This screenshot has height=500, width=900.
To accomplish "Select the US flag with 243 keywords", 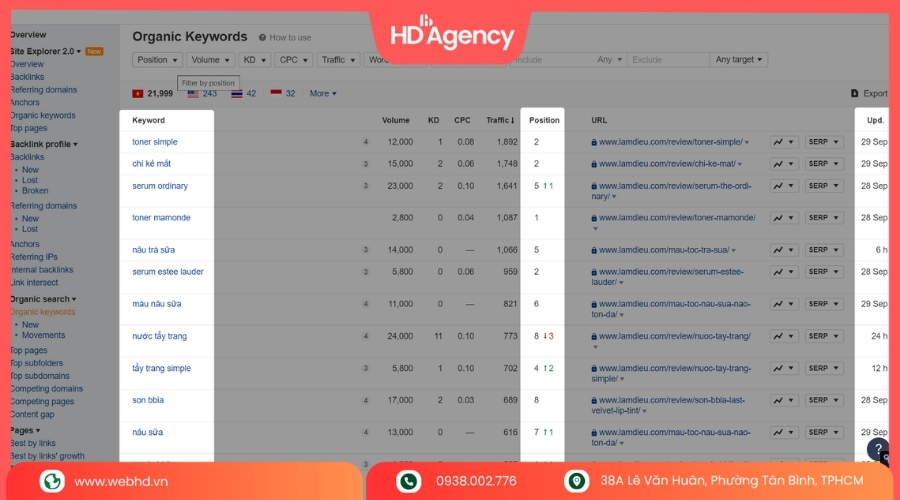I will tap(202, 94).
